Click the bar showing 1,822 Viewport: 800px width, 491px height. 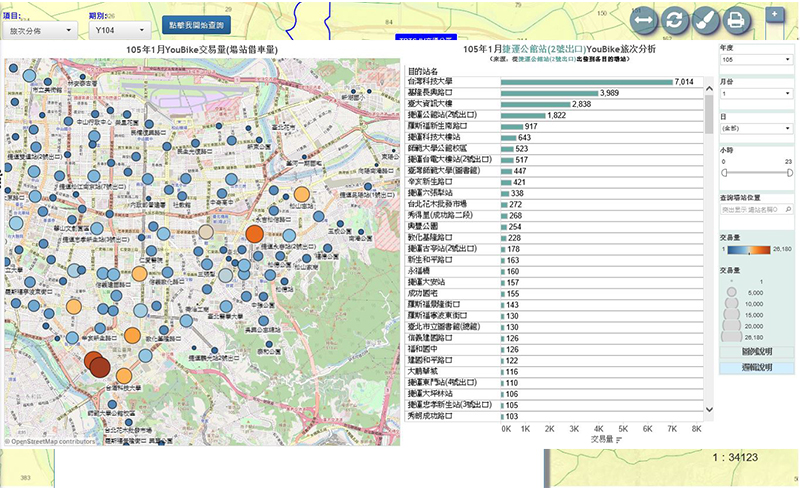click(x=523, y=115)
